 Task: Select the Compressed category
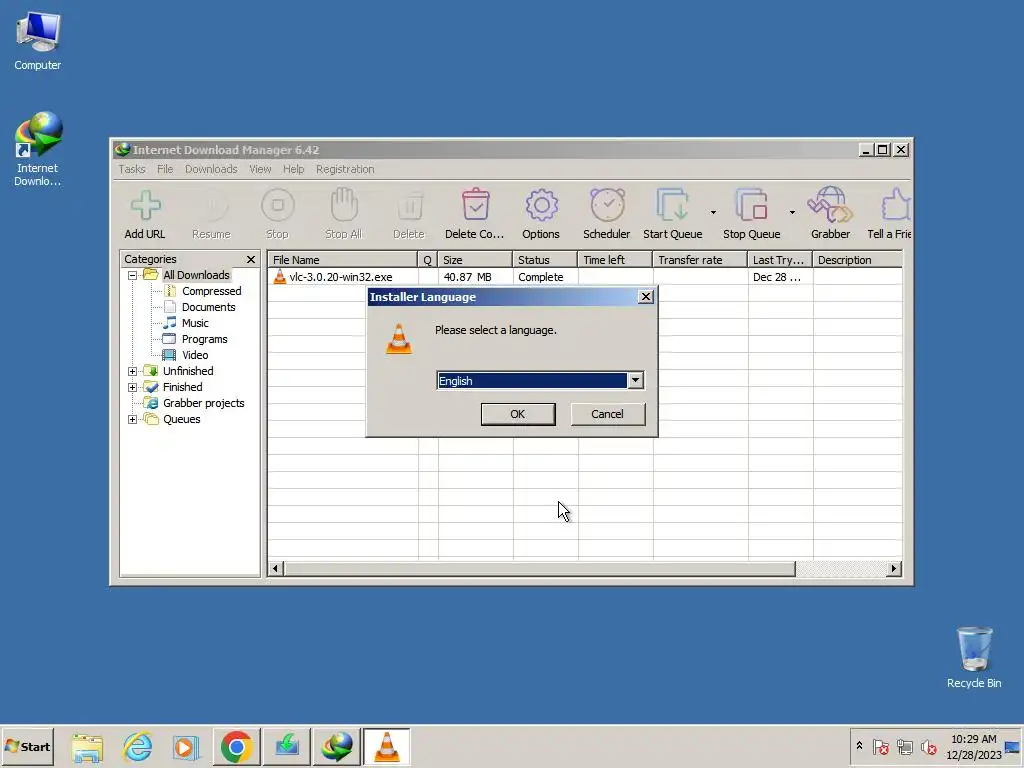click(212, 291)
